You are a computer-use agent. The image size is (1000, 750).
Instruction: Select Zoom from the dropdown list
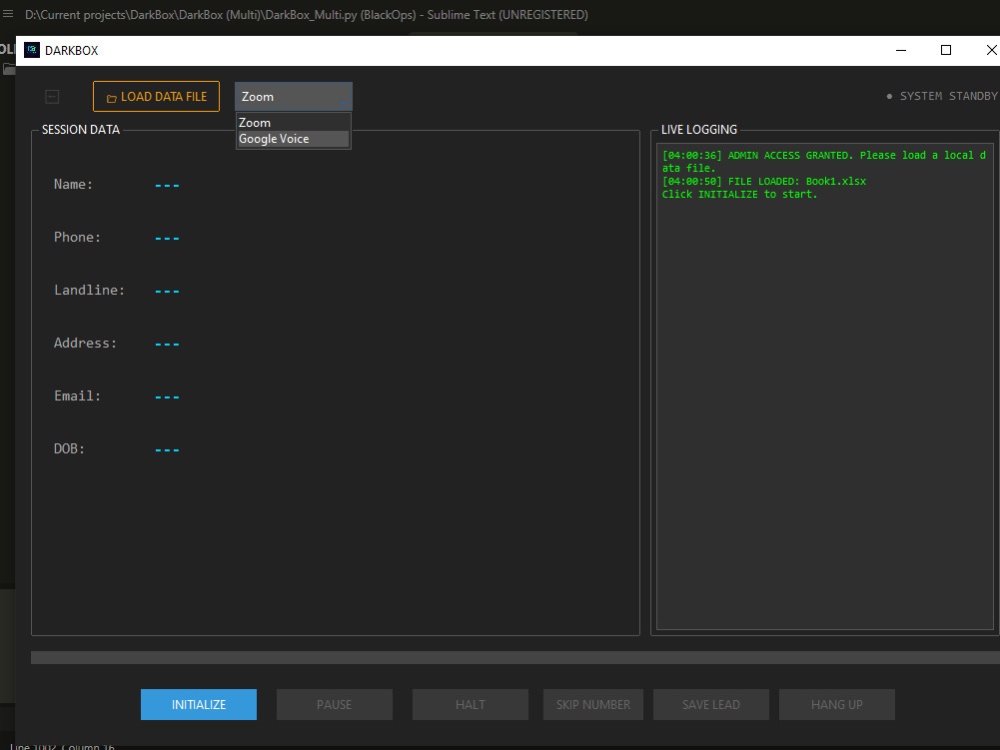coord(293,122)
